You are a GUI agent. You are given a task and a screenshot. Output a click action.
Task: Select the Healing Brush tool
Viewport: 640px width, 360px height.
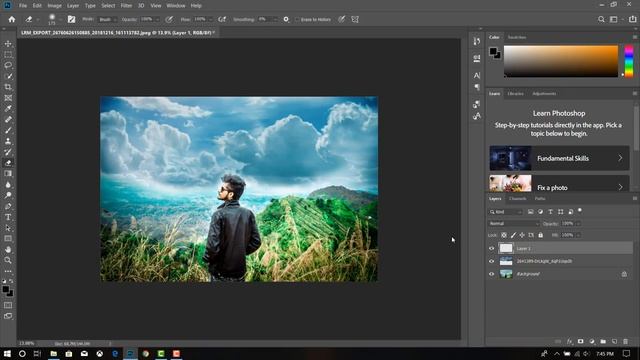[x=8, y=120]
